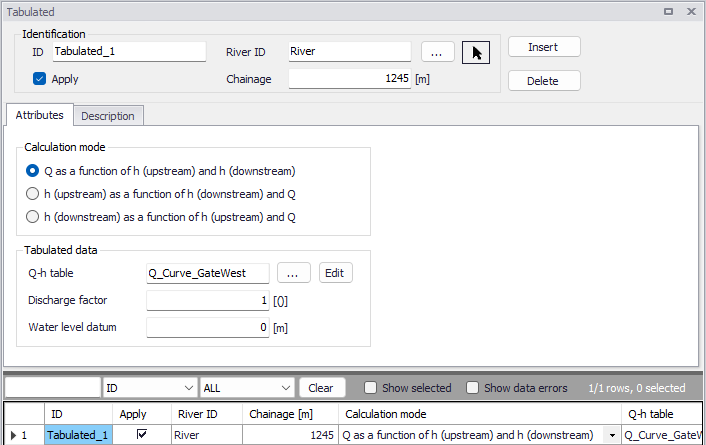Select the Tabulated_1 cell in the table
Viewport: 706px width, 445px height.
tap(78, 435)
